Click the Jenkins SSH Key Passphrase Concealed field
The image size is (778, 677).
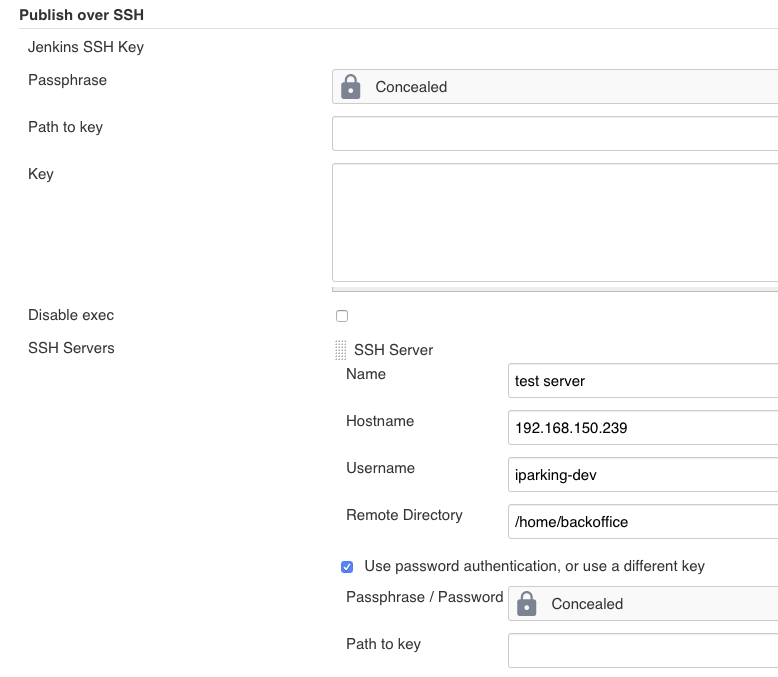click(x=555, y=87)
